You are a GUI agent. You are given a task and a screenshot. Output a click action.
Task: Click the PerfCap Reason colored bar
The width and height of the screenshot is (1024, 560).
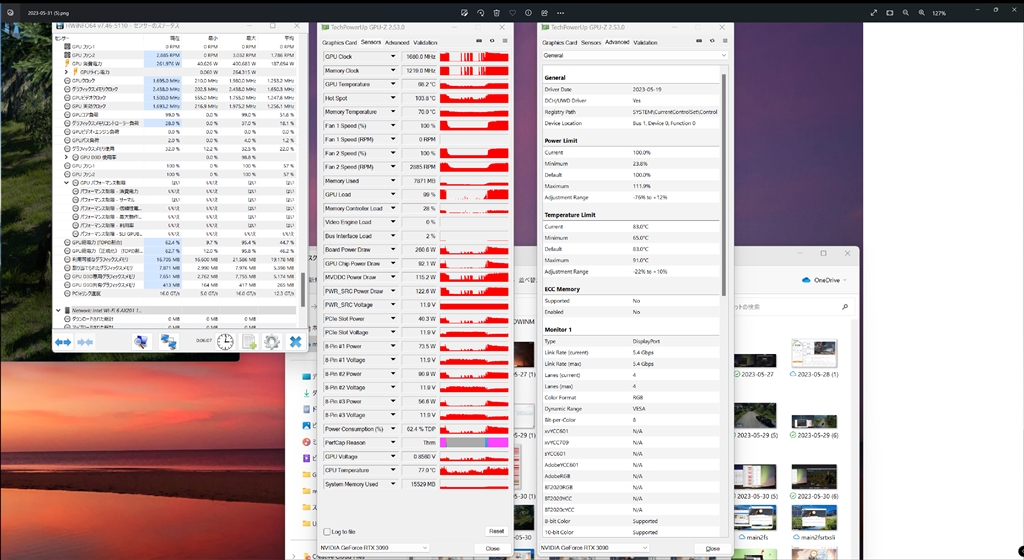click(474, 443)
